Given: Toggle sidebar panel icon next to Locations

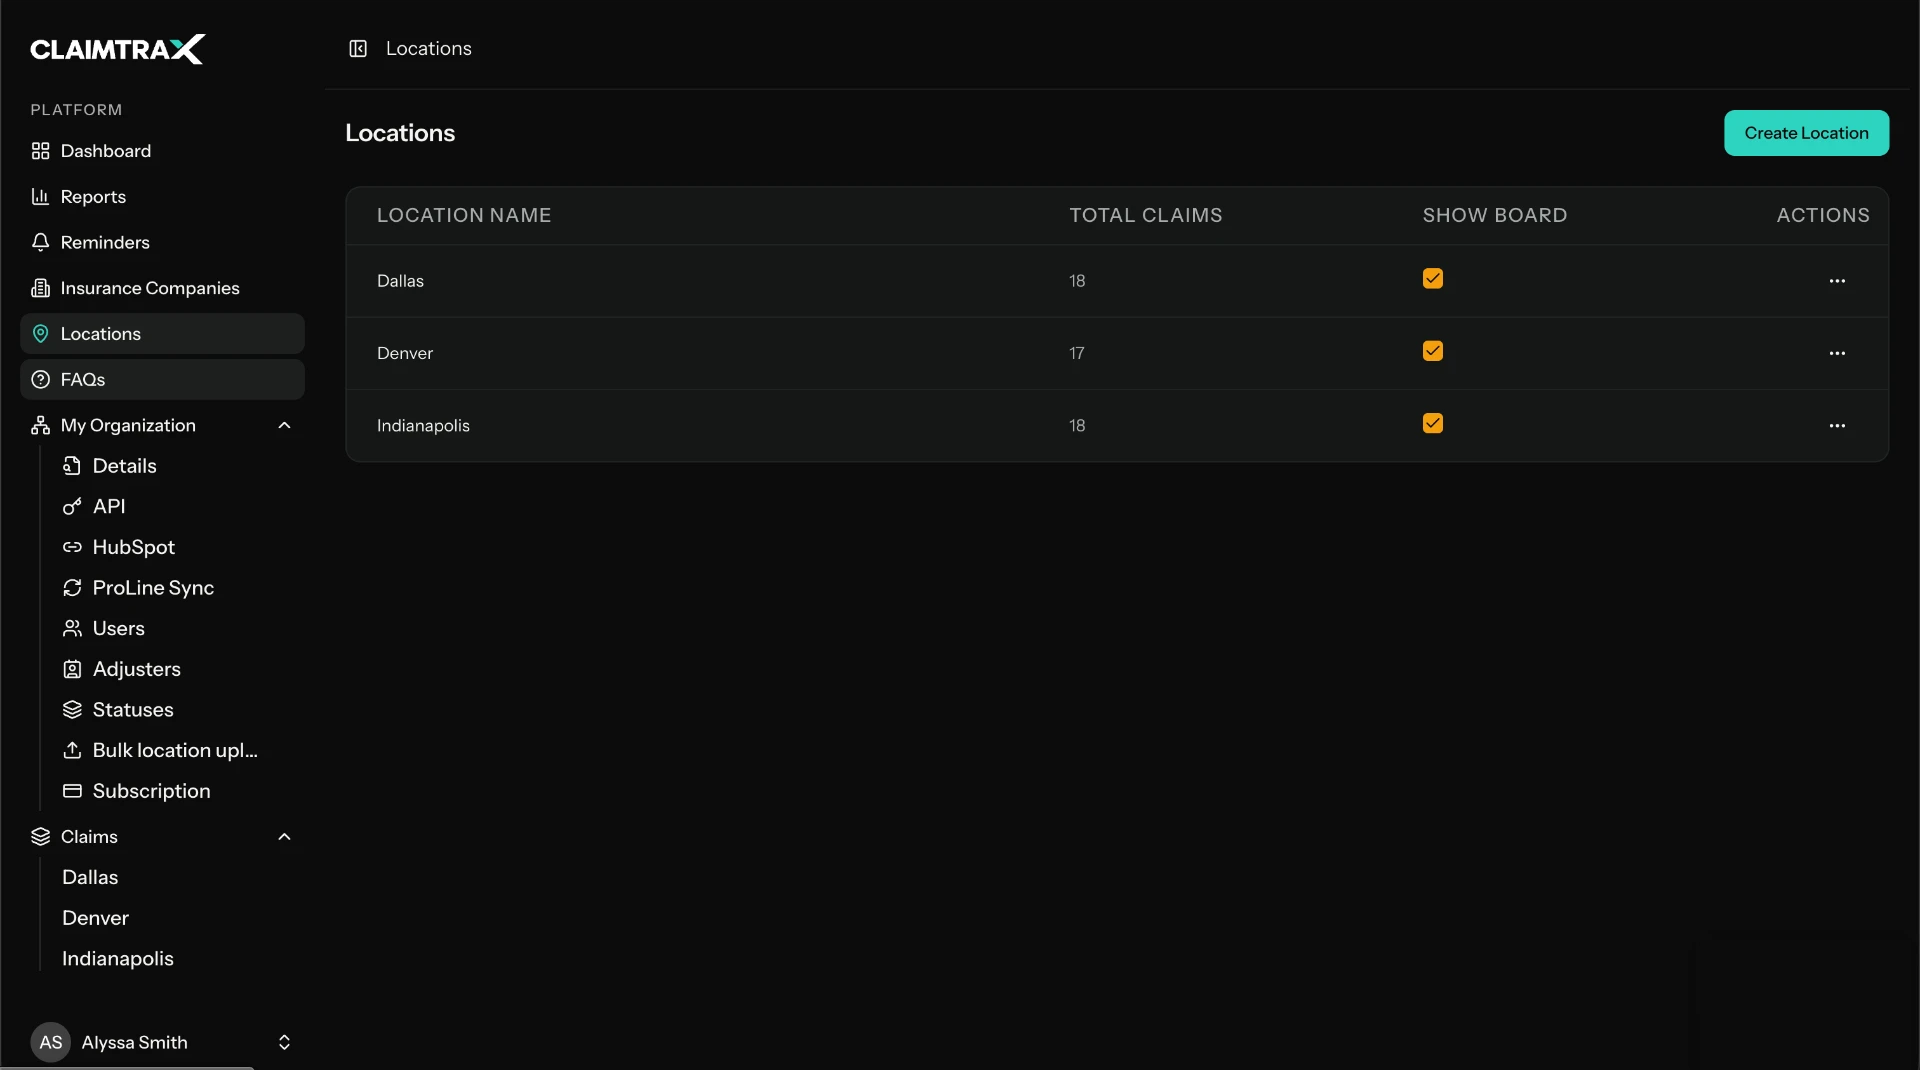Looking at the screenshot, I should point(358,48).
